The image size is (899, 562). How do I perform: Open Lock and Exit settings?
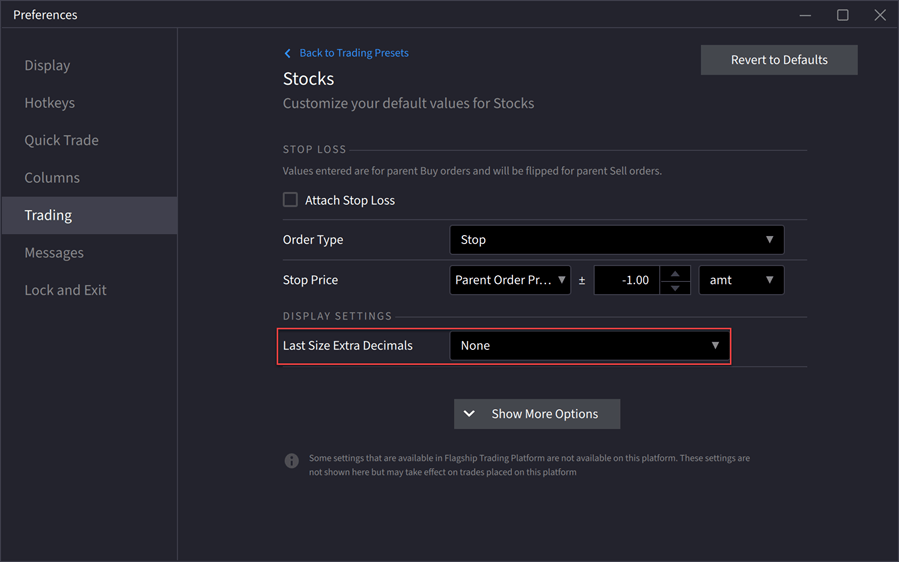click(65, 290)
